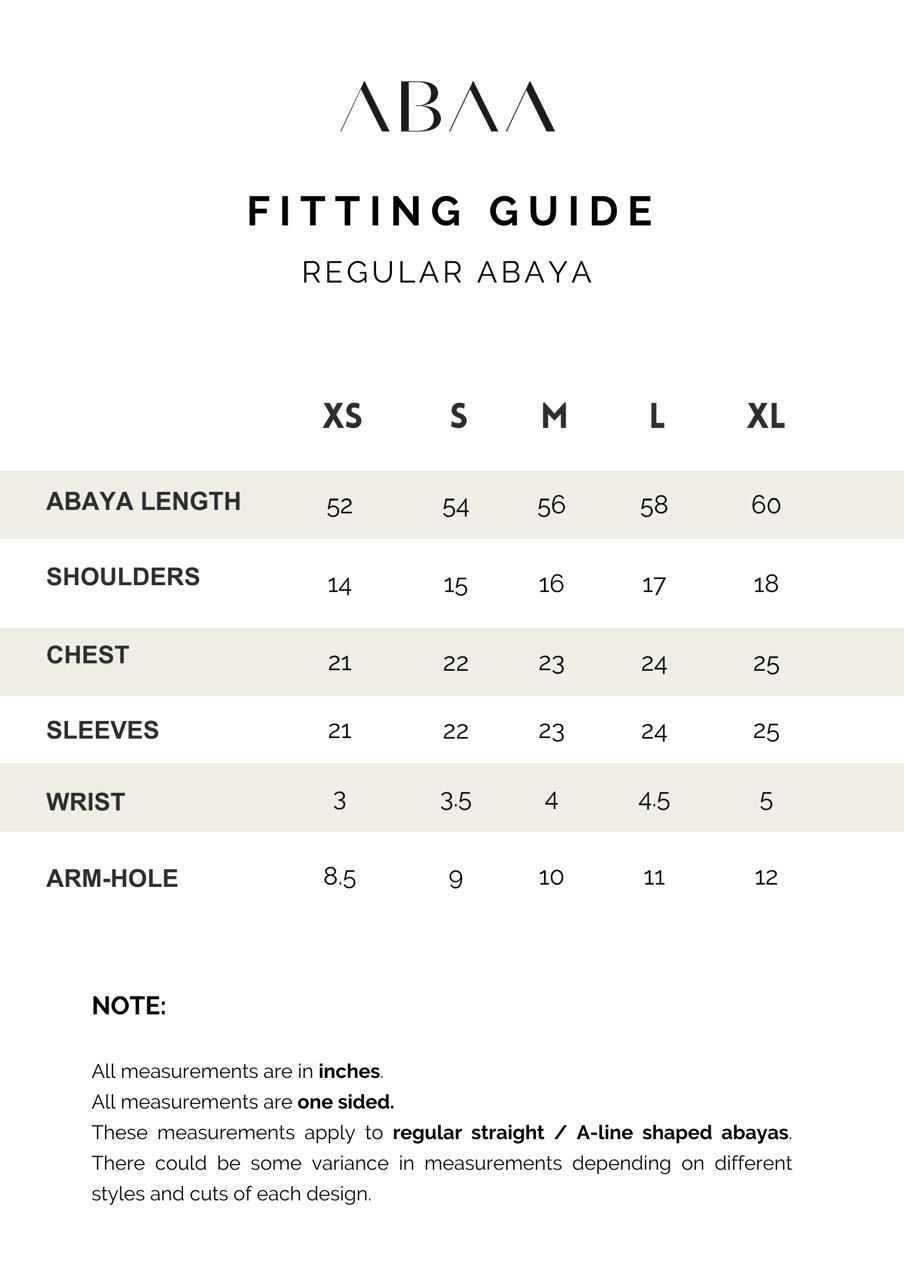
Task: Click abaya length value 60 for XL
Action: coord(766,505)
